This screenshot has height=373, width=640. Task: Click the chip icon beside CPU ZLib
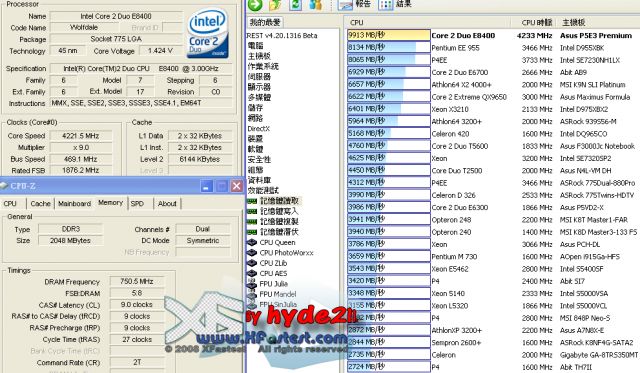[x=252, y=263]
